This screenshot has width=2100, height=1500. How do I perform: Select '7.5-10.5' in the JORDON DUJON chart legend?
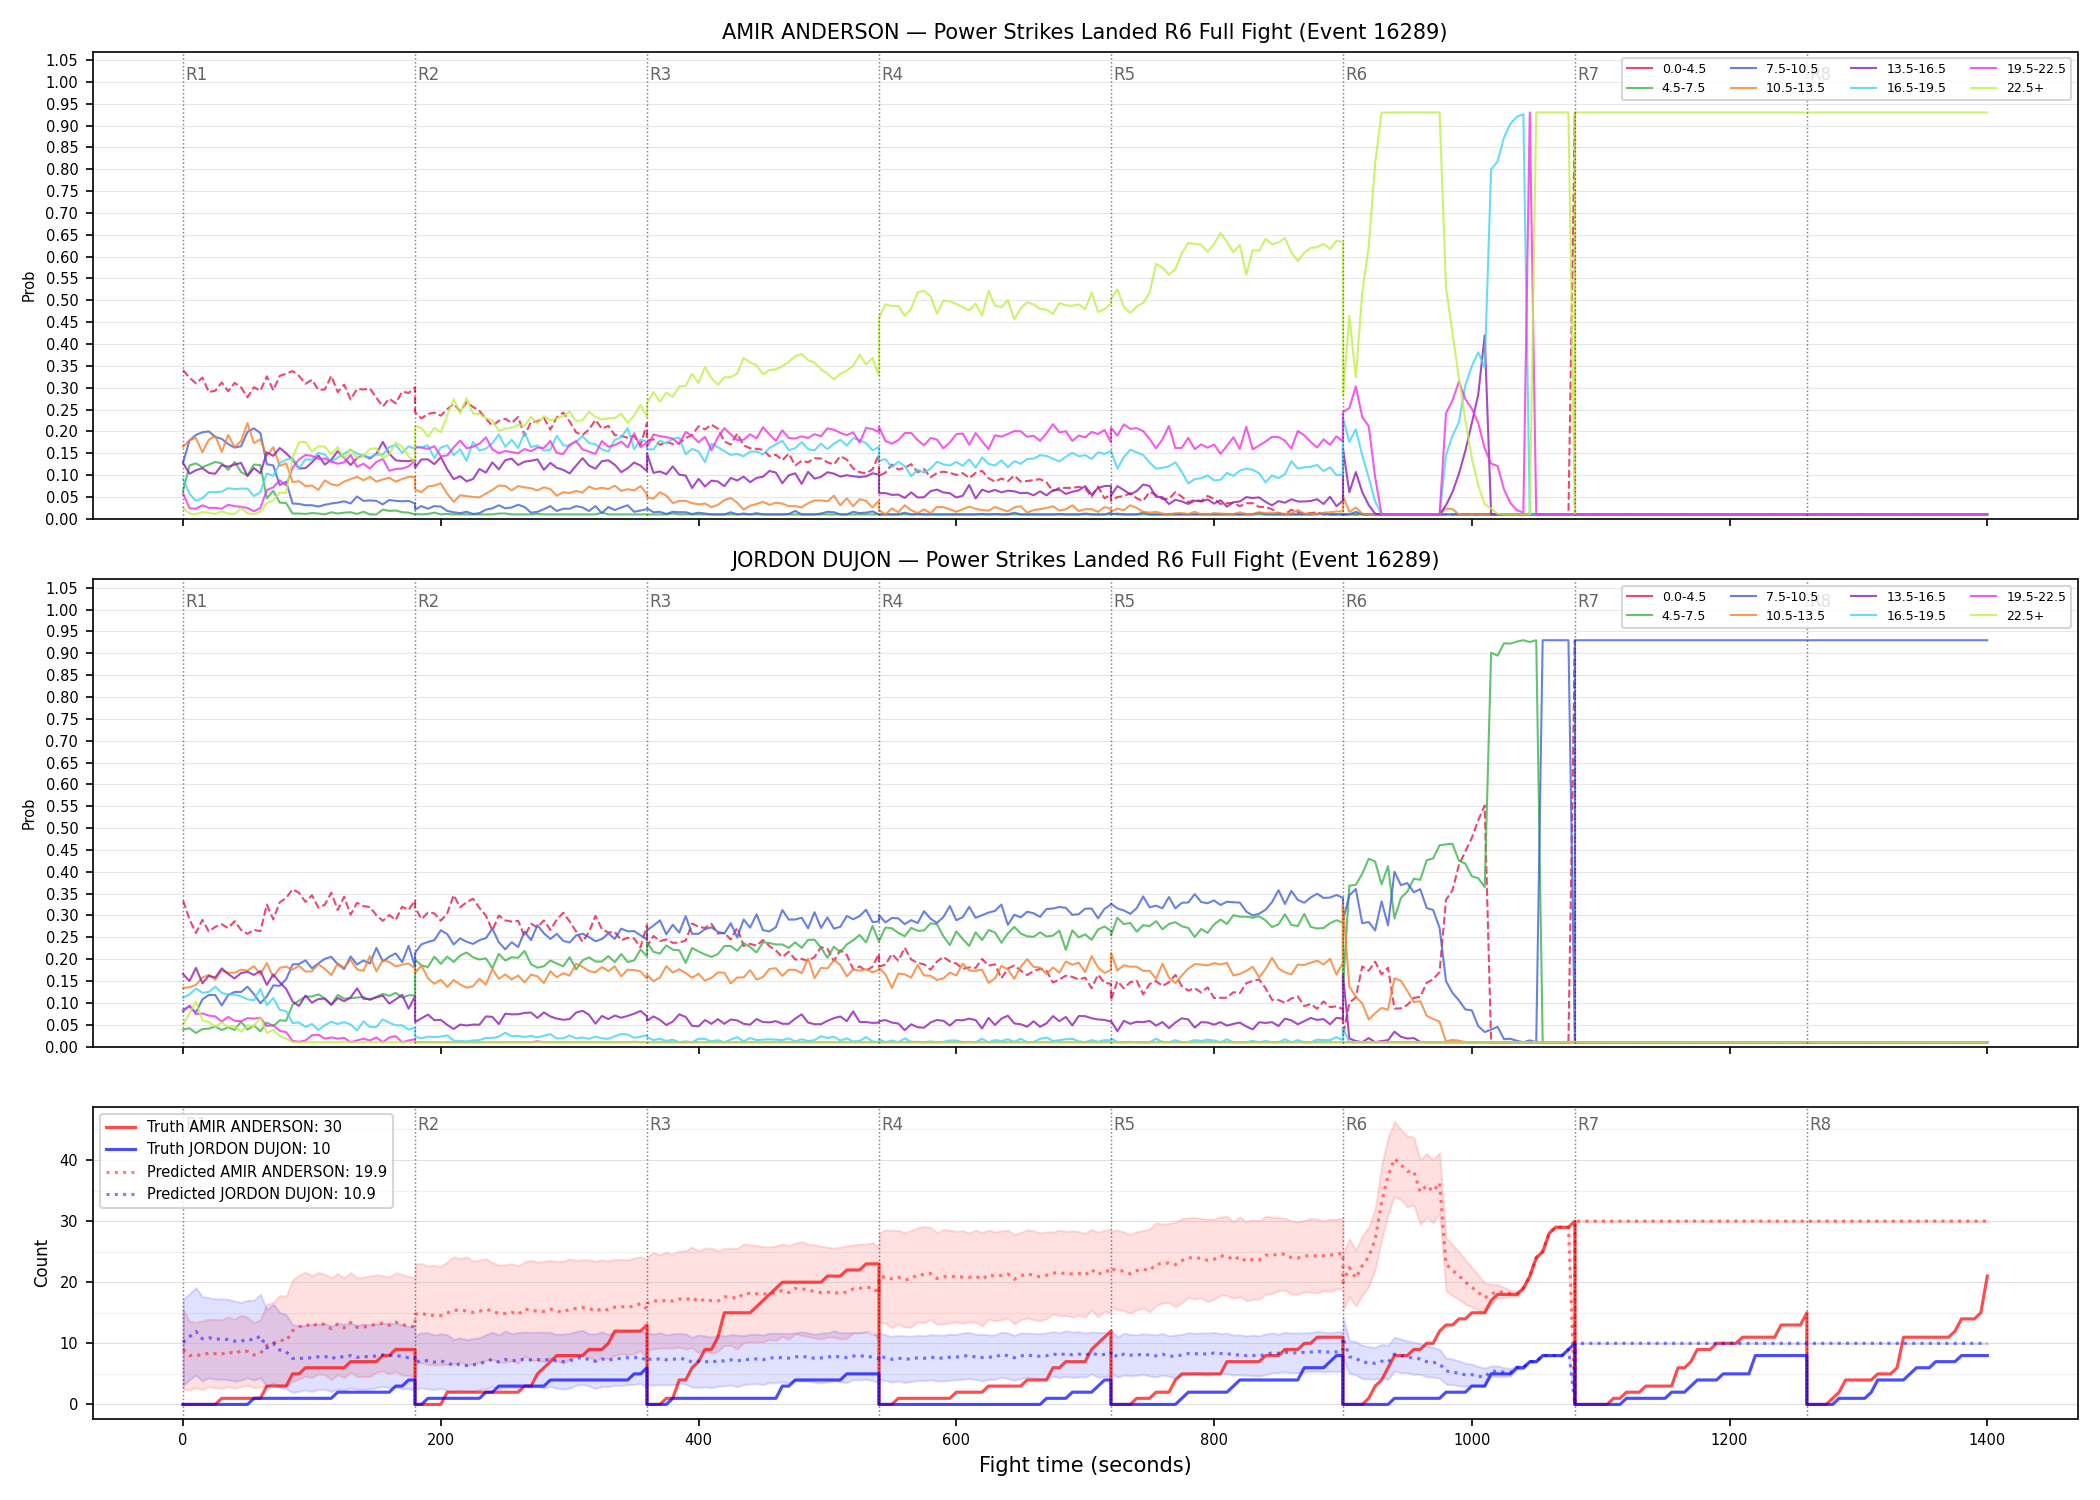pyautogui.click(x=1792, y=597)
